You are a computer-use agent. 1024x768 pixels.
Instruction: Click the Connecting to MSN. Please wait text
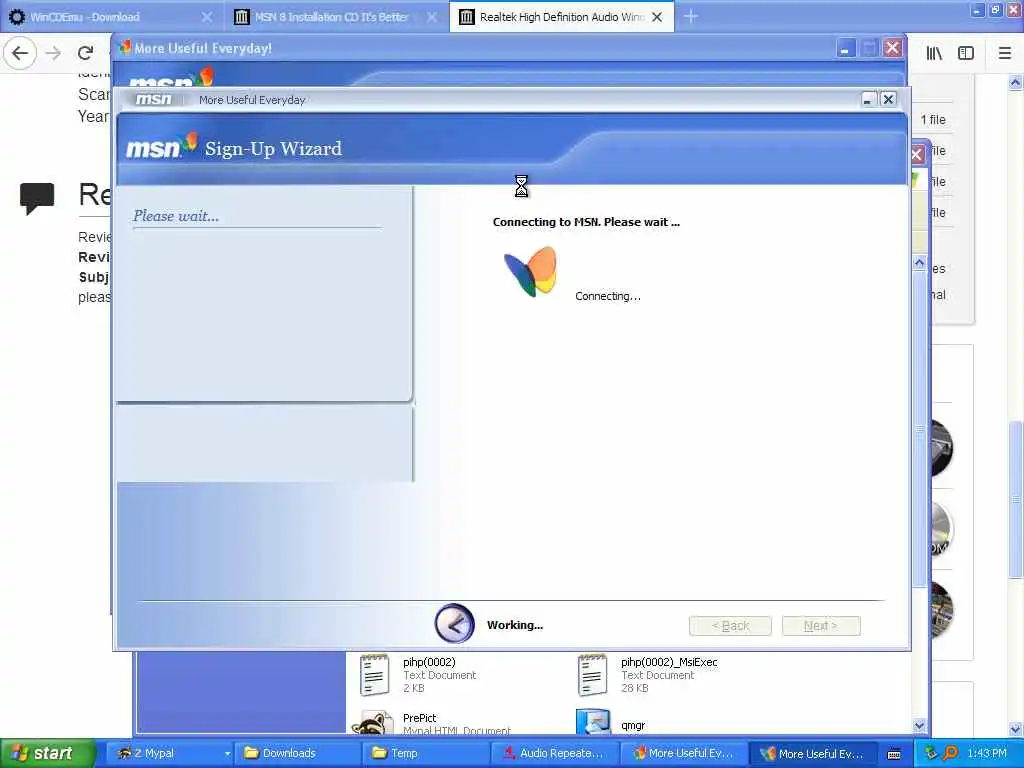(586, 222)
